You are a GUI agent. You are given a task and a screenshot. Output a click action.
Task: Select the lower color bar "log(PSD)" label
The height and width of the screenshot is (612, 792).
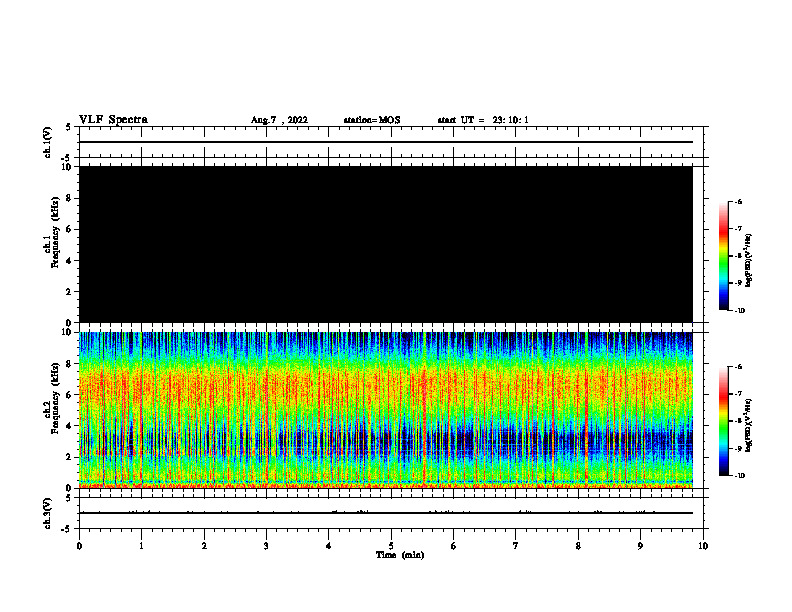(x=749, y=426)
